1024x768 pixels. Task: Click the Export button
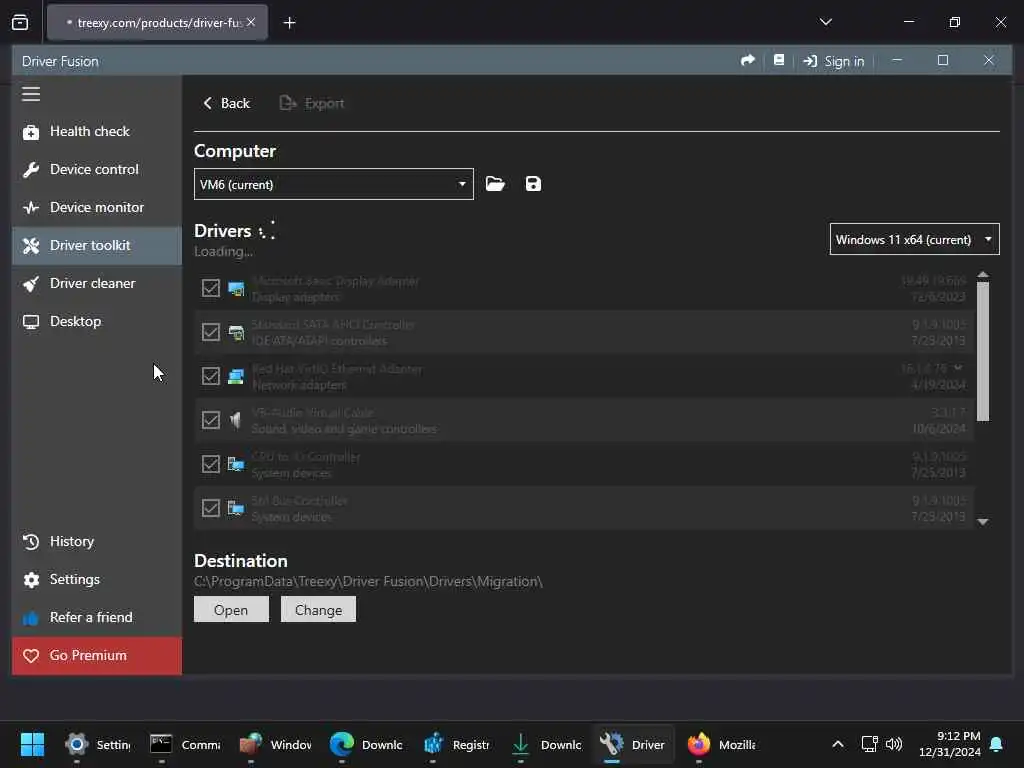(x=312, y=103)
